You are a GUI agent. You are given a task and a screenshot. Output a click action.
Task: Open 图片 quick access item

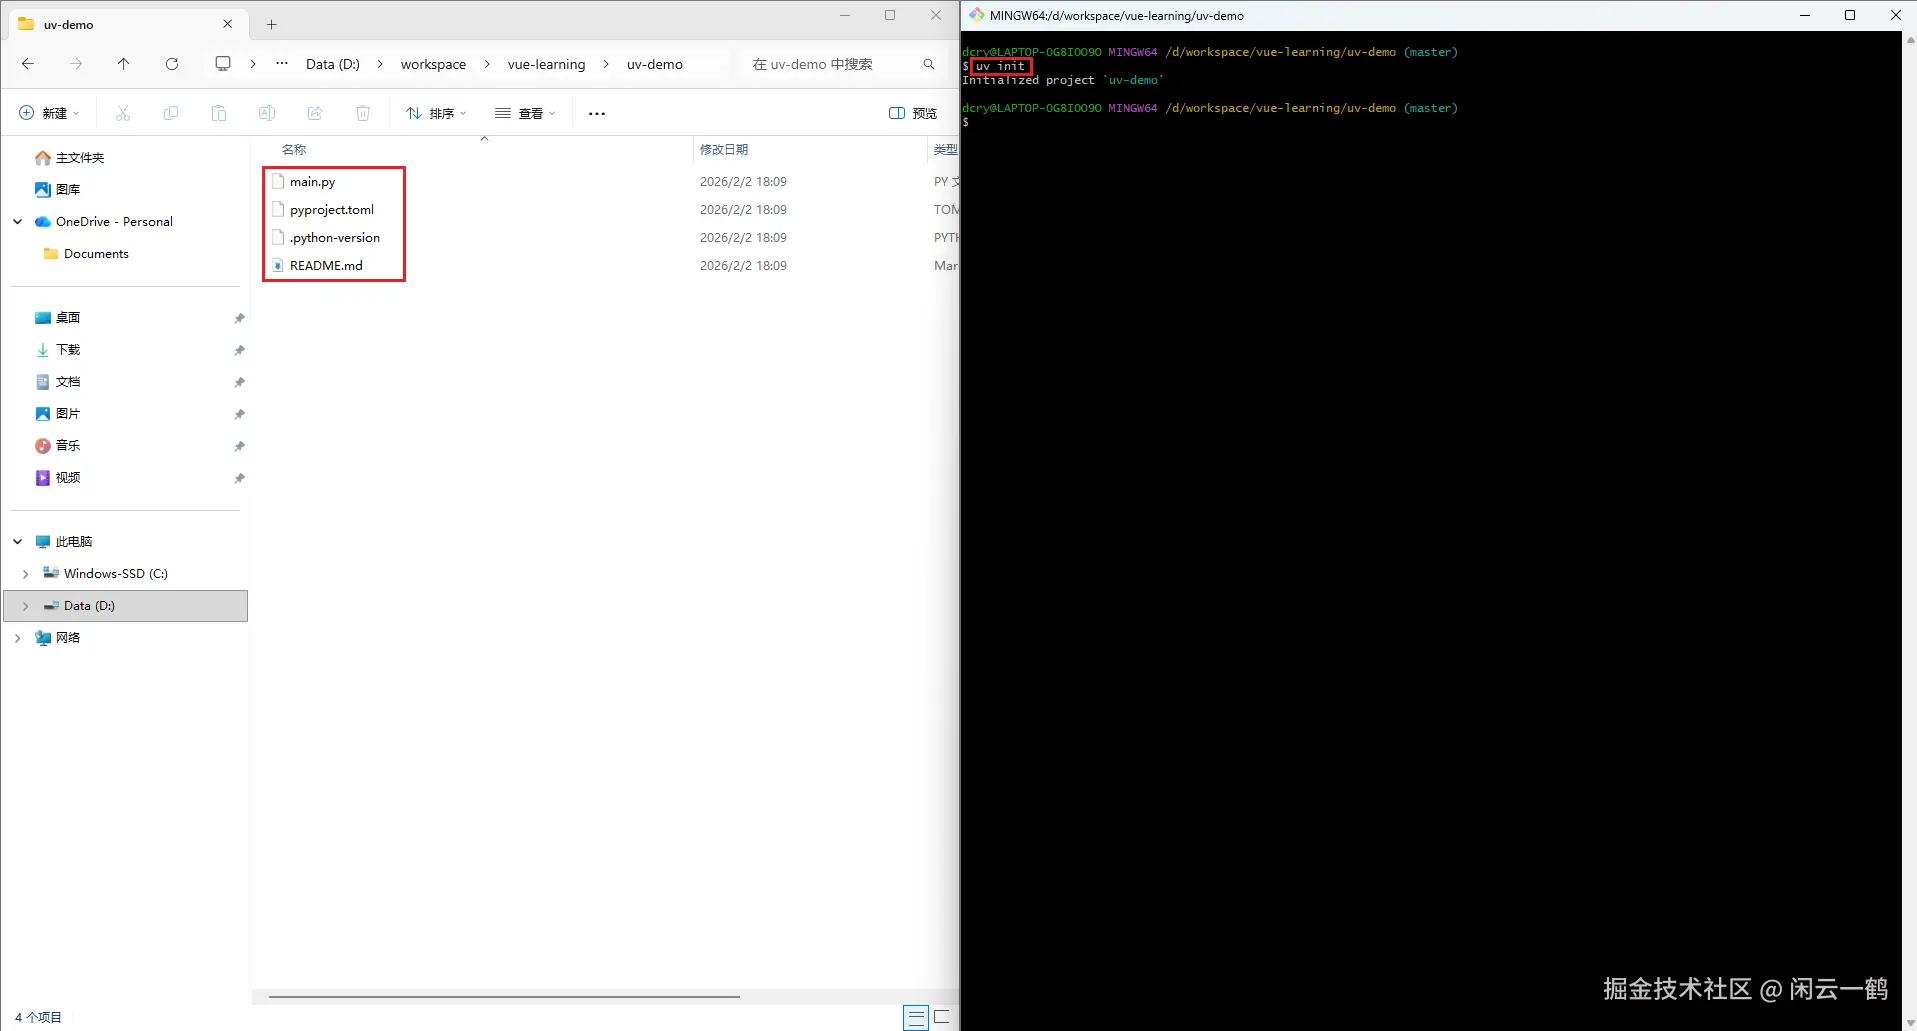click(x=57, y=414)
